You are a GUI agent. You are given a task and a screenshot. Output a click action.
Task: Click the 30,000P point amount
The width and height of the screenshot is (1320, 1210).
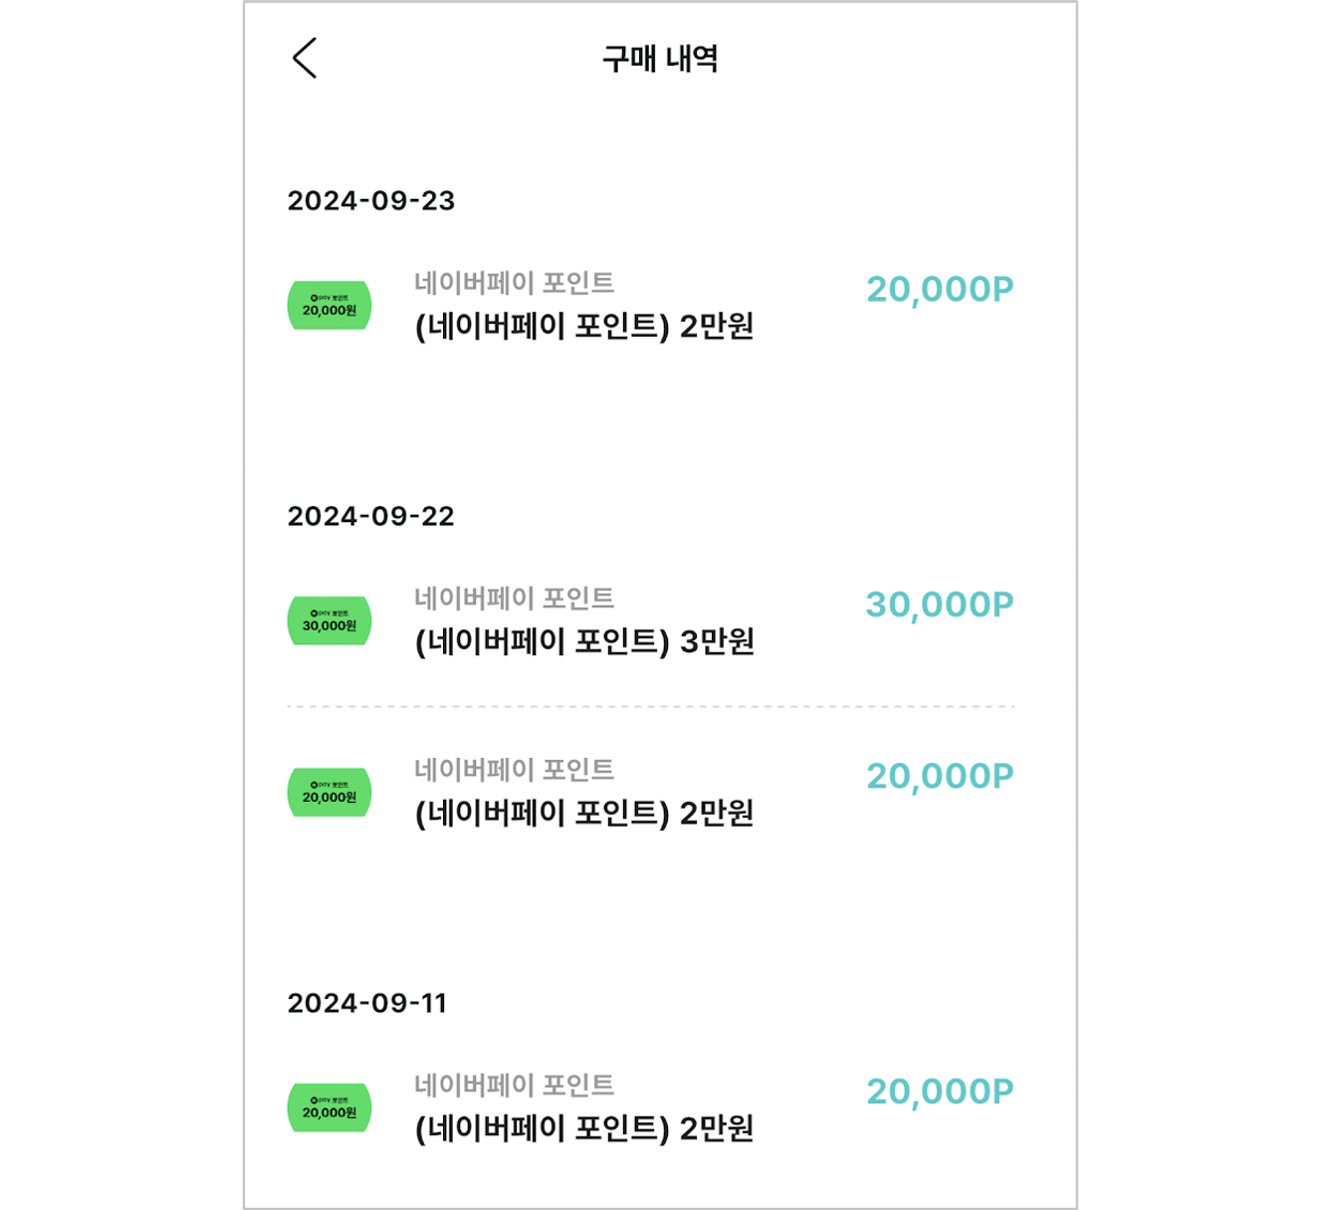[x=940, y=605]
